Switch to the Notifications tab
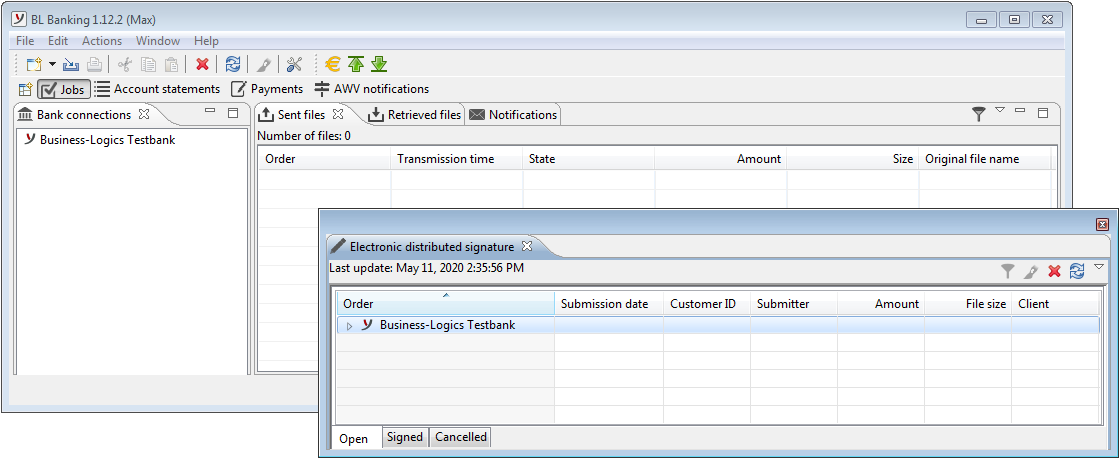Screen dimensions: 1120x459 (513, 114)
